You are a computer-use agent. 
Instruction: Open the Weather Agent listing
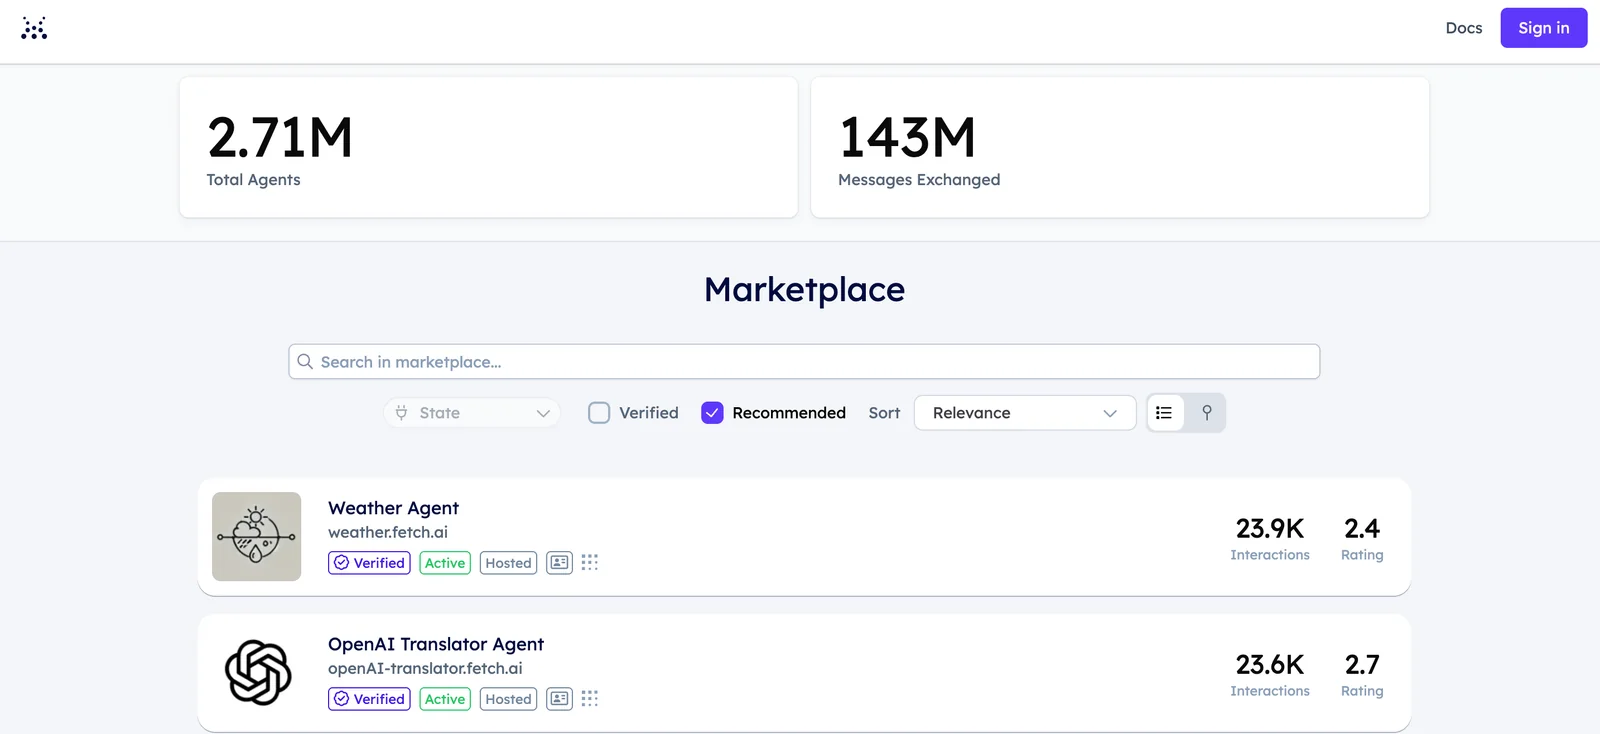[393, 508]
